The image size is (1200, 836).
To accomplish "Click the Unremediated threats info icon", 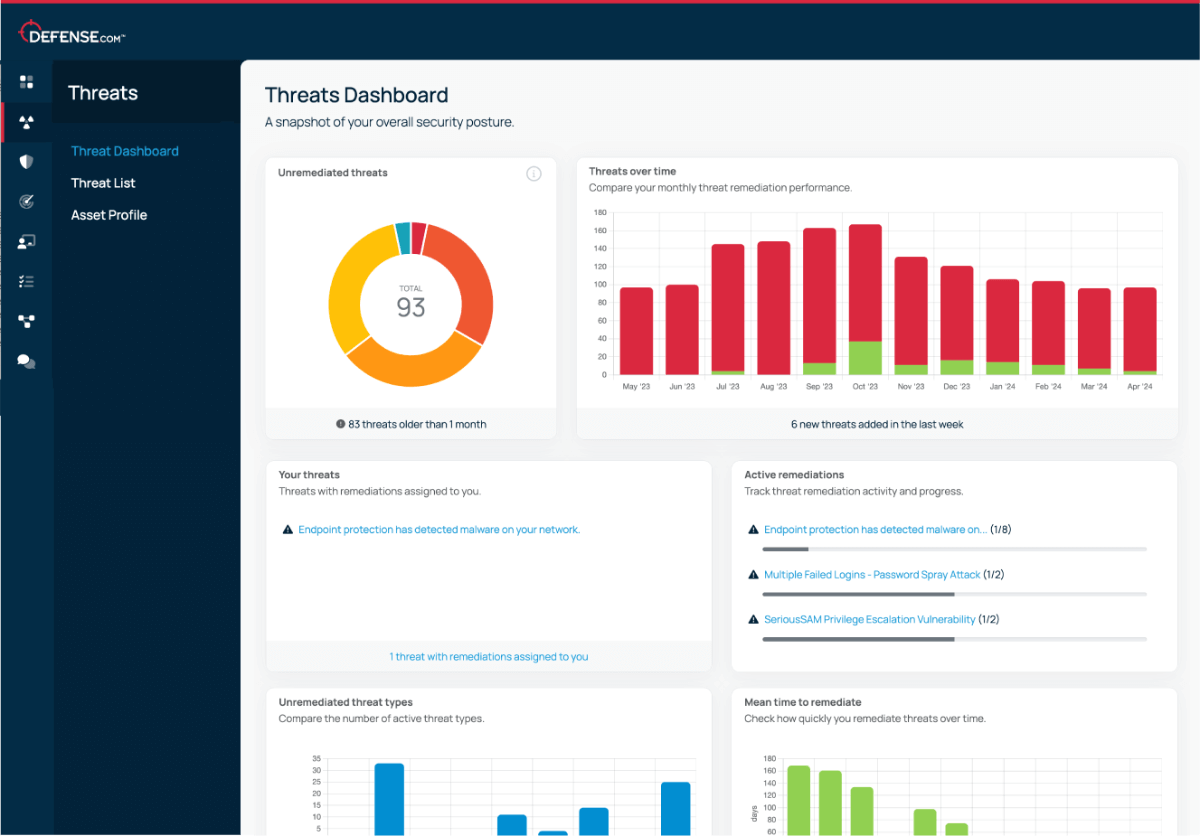I will (534, 174).
